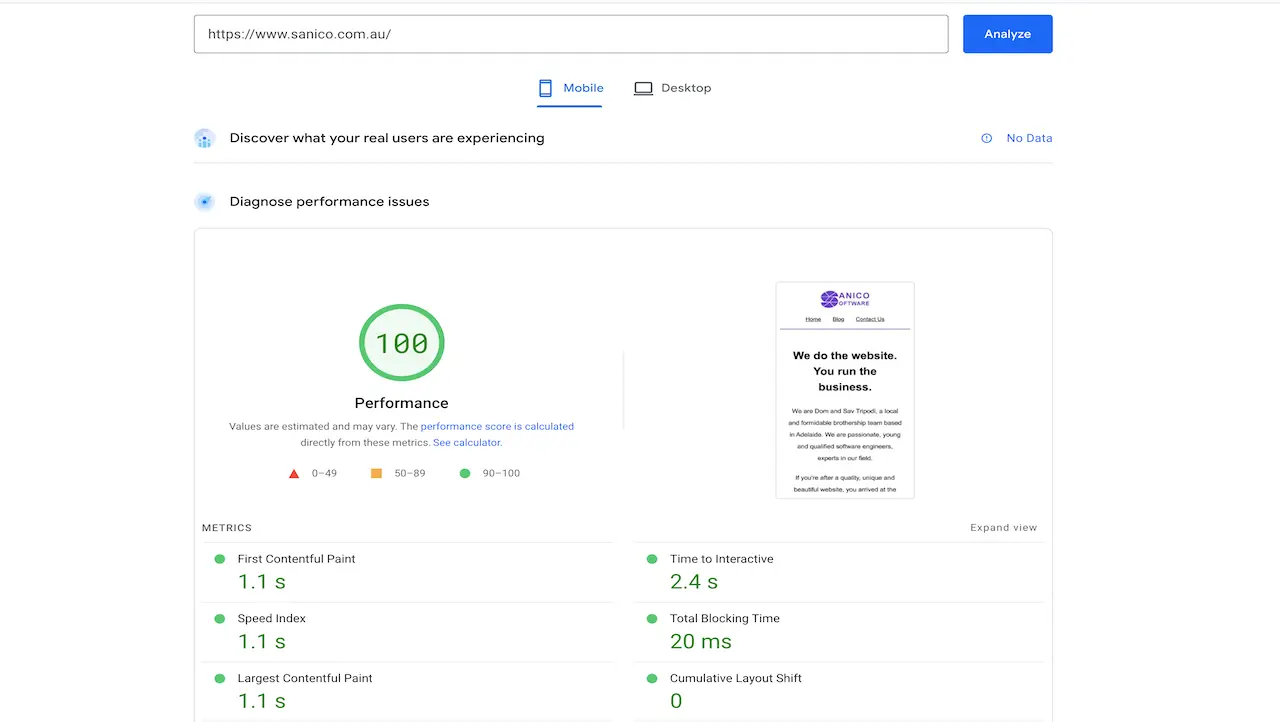Open Expand view for metrics
The image size is (1280, 722).
(x=1003, y=527)
